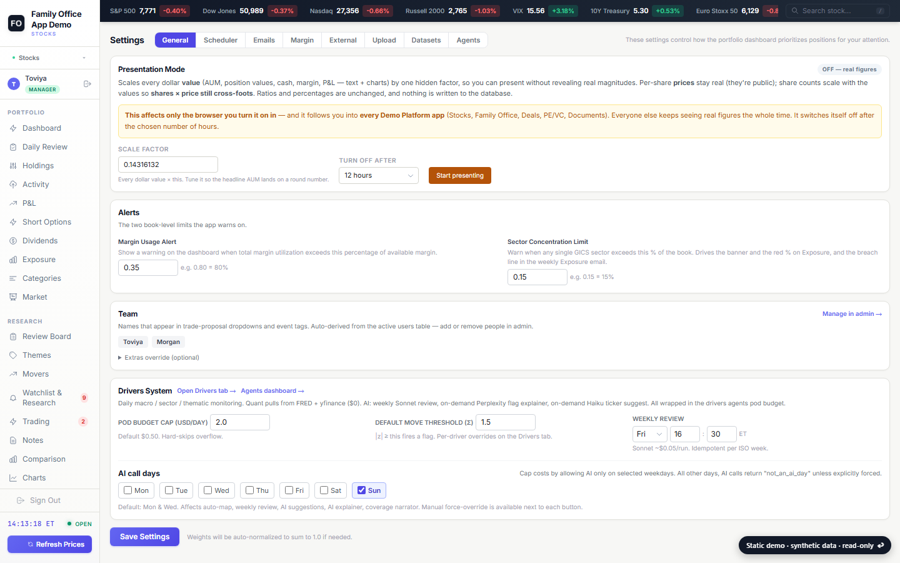Click the Dividends icon in sidebar

pyautogui.click(x=13, y=240)
